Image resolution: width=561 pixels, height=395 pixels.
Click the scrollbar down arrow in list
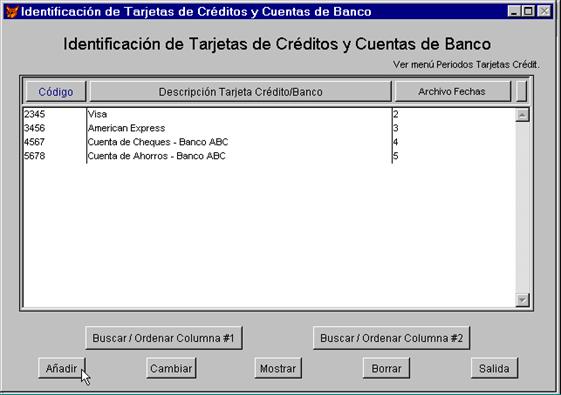(522, 300)
